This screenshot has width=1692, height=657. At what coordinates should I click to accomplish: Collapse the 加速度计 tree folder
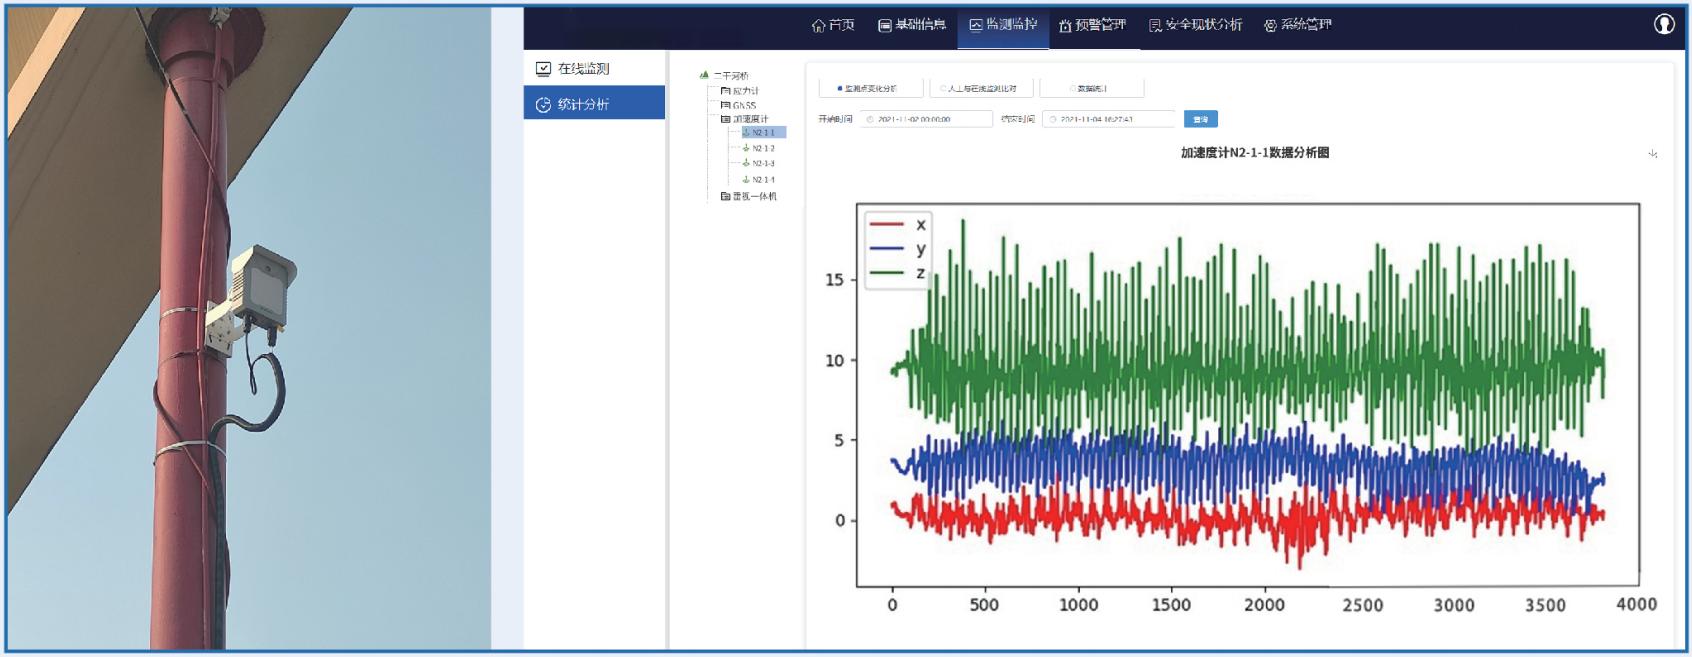pos(725,119)
